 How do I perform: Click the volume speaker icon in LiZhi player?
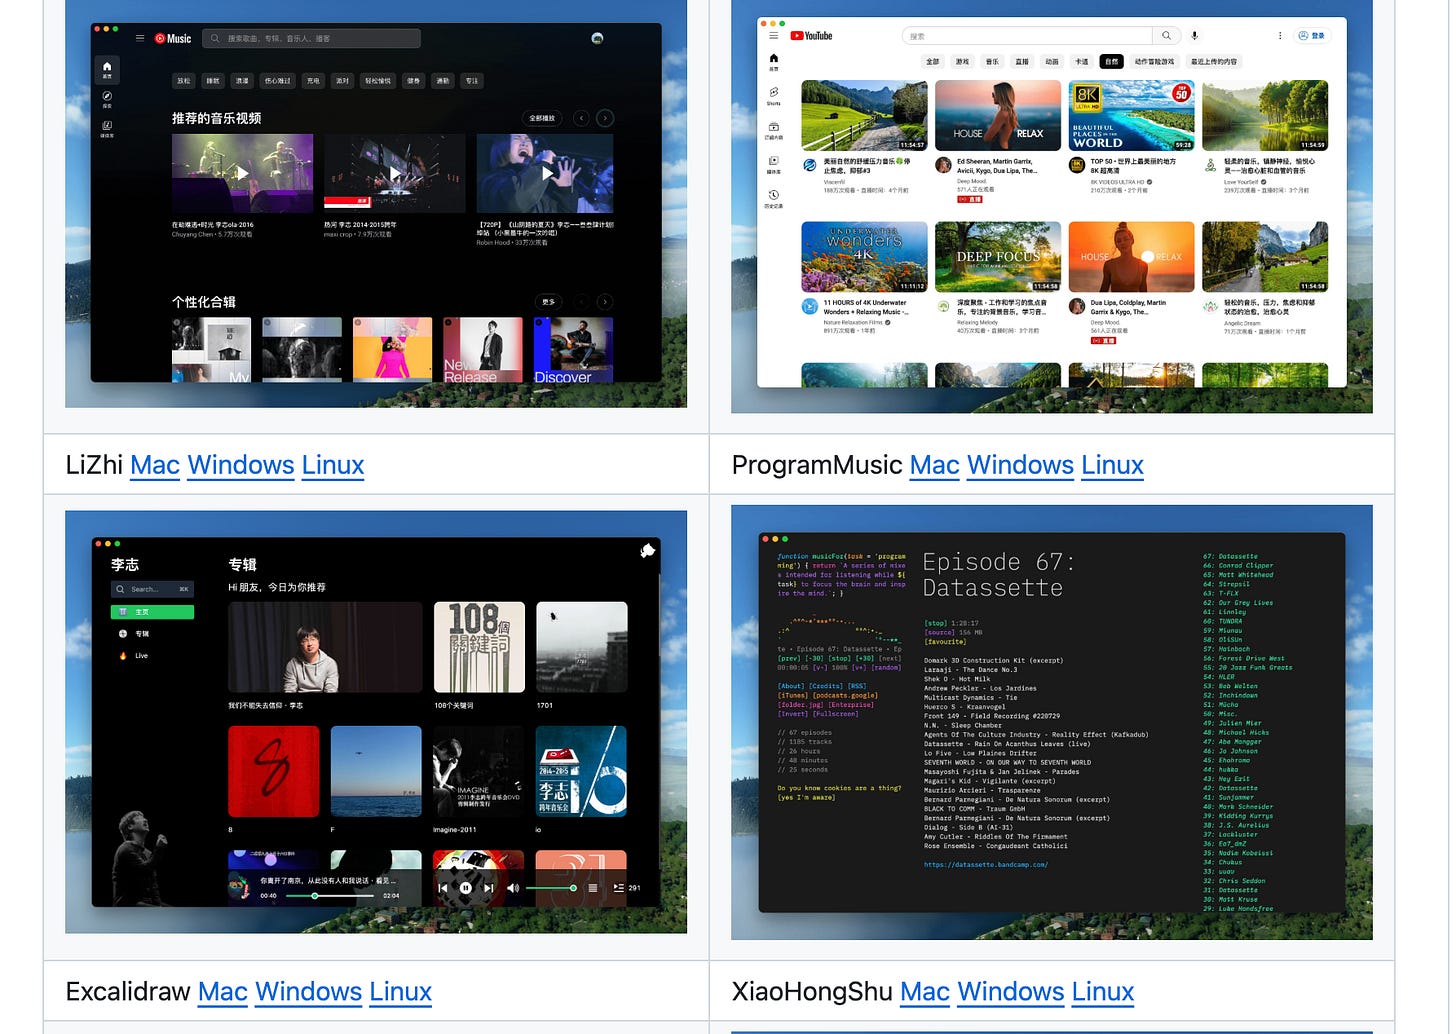pos(513,888)
